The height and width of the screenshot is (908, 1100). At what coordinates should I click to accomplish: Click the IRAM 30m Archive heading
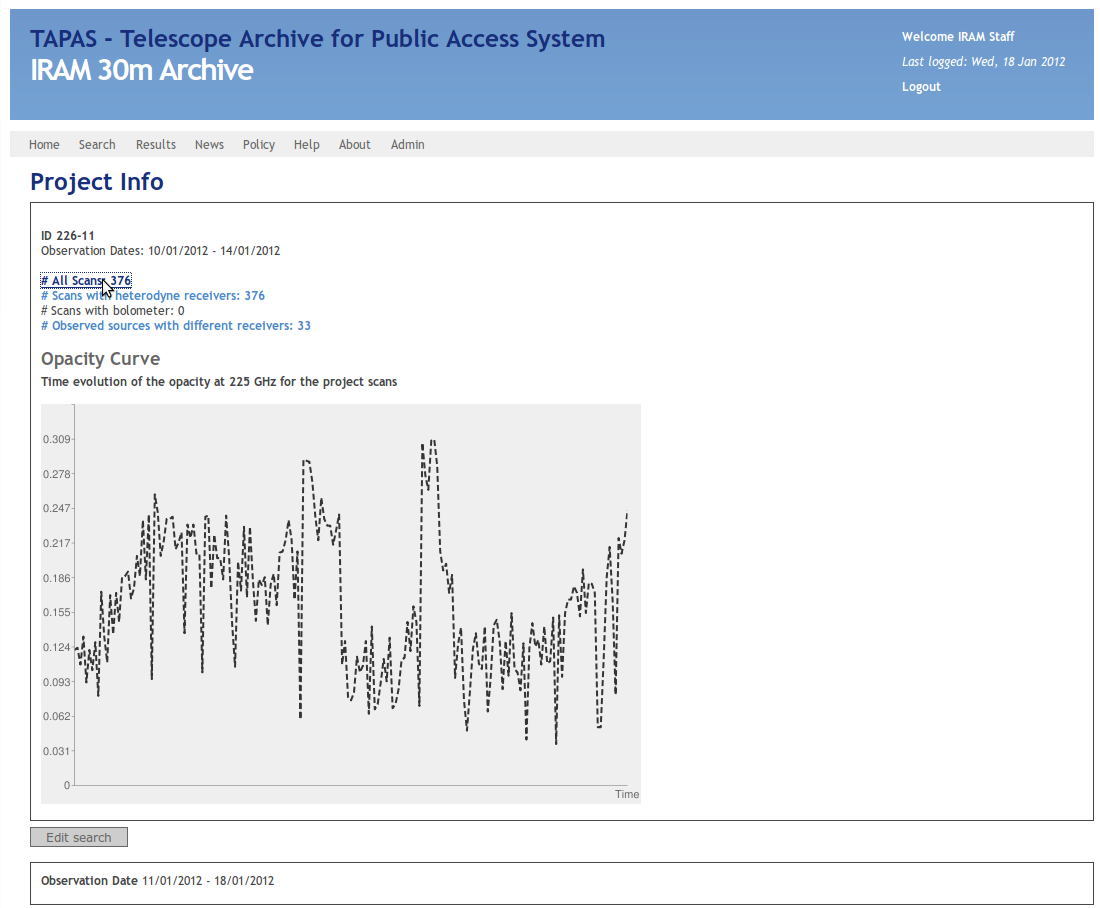(141, 71)
